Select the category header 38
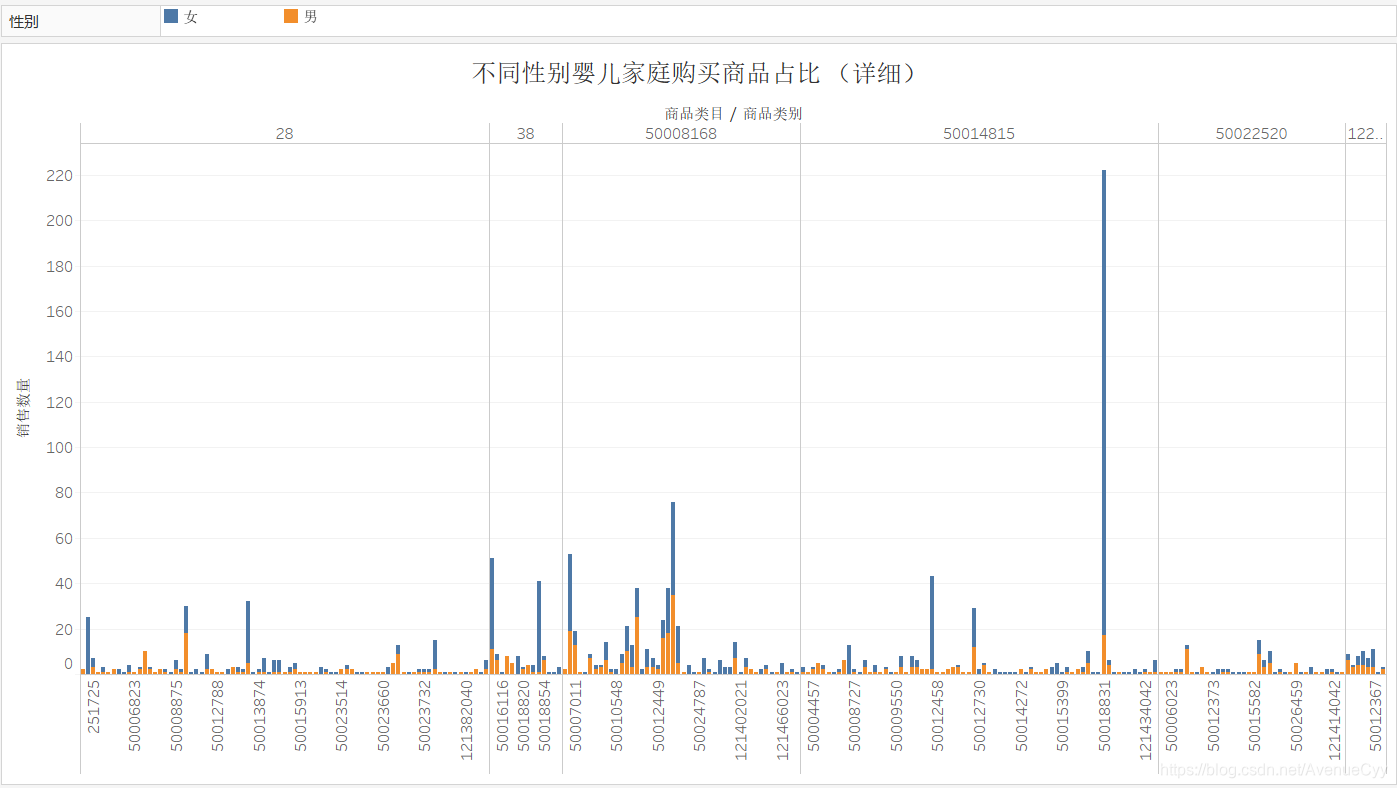The image size is (1397, 788). click(526, 133)
